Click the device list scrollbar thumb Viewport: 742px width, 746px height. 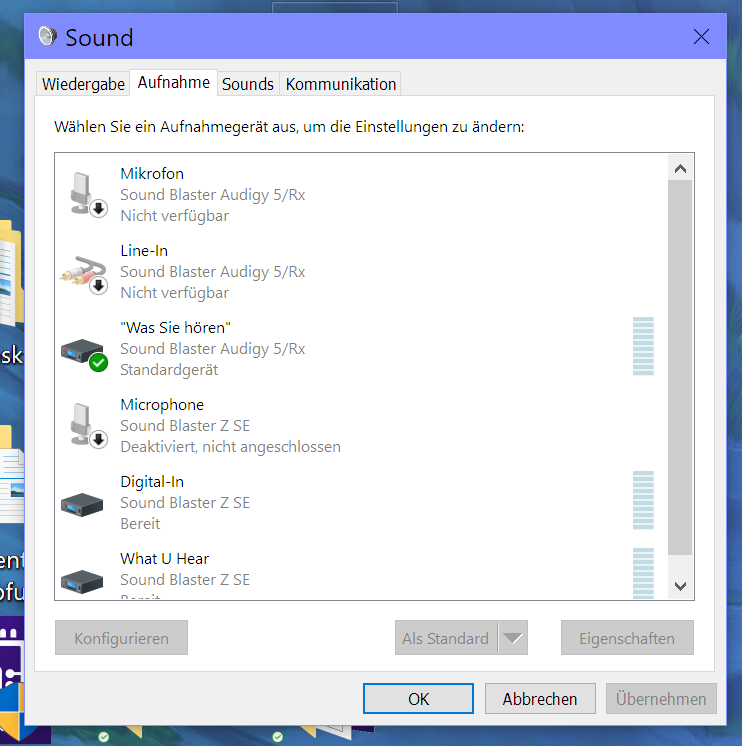[680, 367]
